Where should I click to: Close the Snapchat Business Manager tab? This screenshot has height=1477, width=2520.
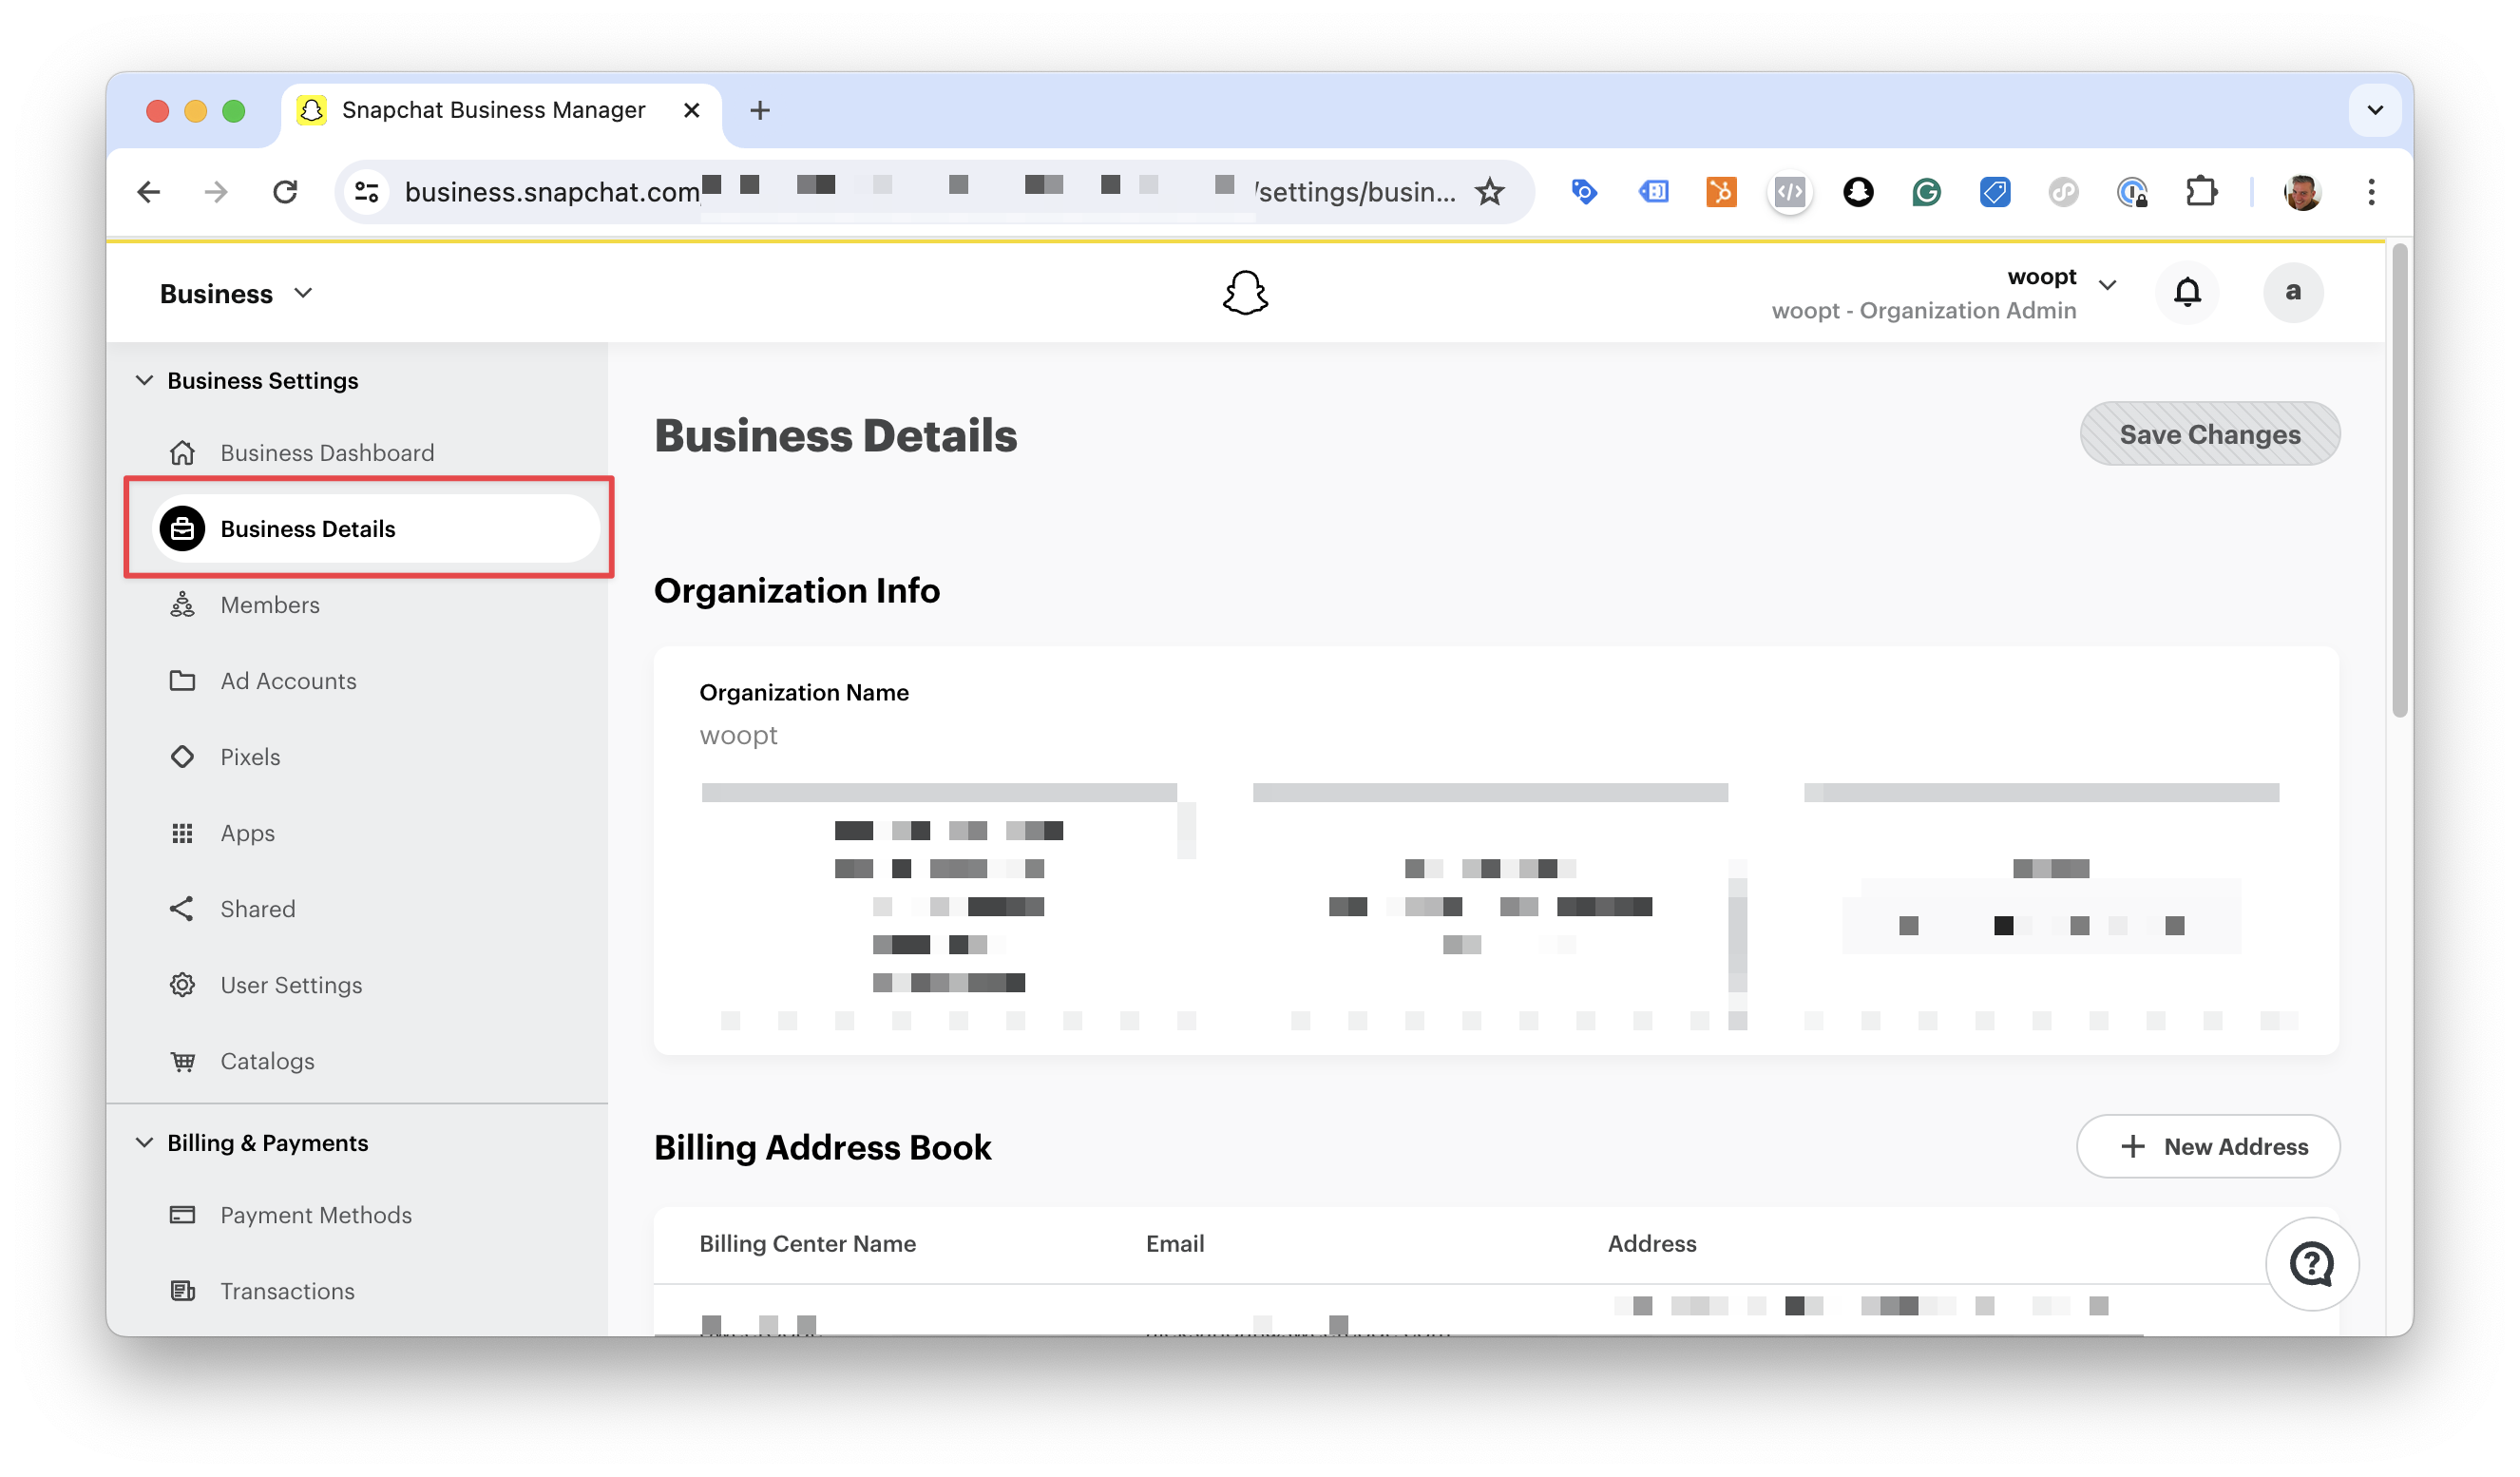click(x=691, y=110)
